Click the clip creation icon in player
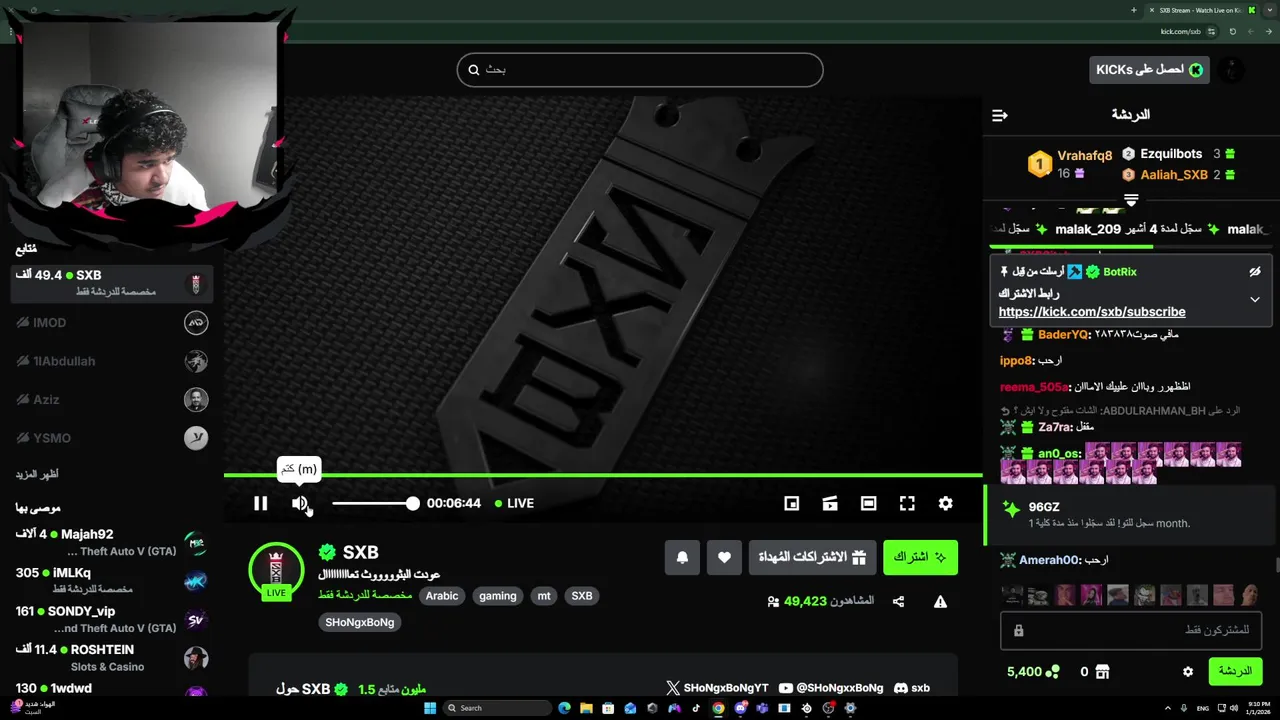Screen dimensions: 1280x720 830,503
